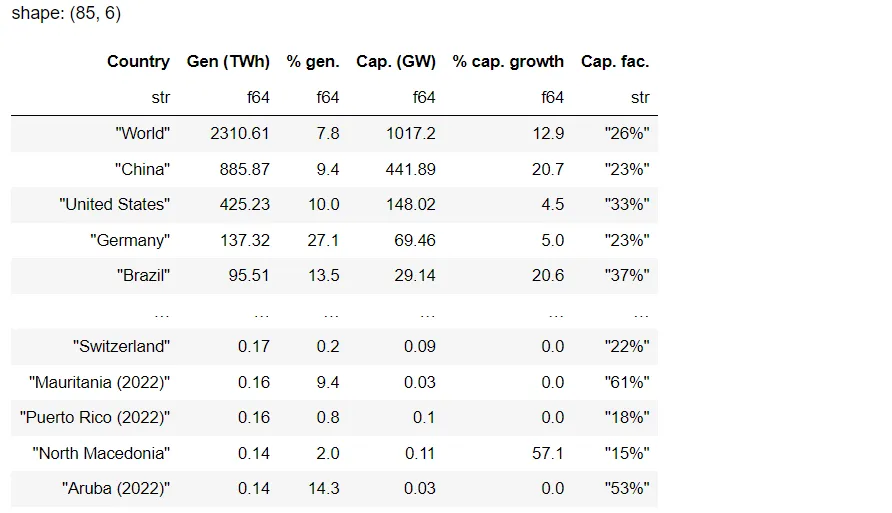
Task: Select the "Puerto Rico (2022)" cell
Action: pos(95,418)
